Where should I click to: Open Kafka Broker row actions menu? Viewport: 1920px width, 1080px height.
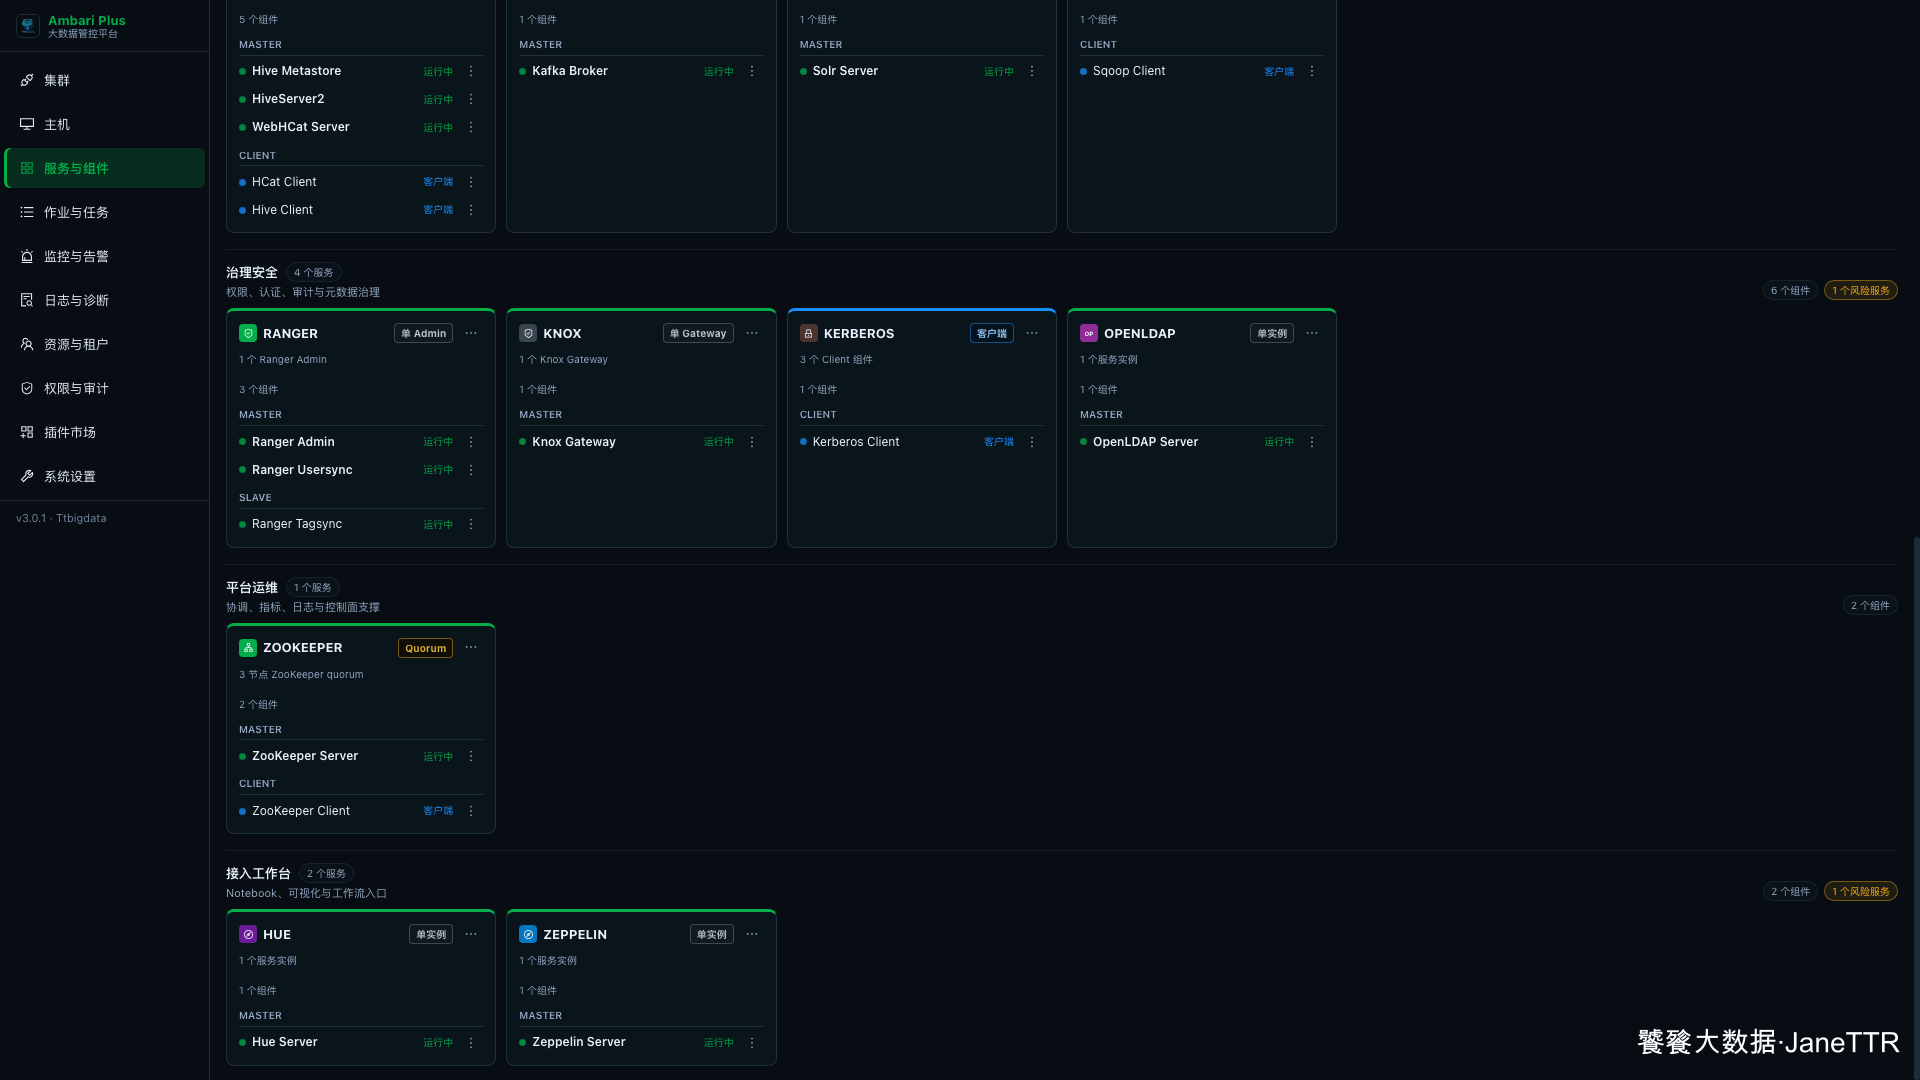[x=752, y=71]
